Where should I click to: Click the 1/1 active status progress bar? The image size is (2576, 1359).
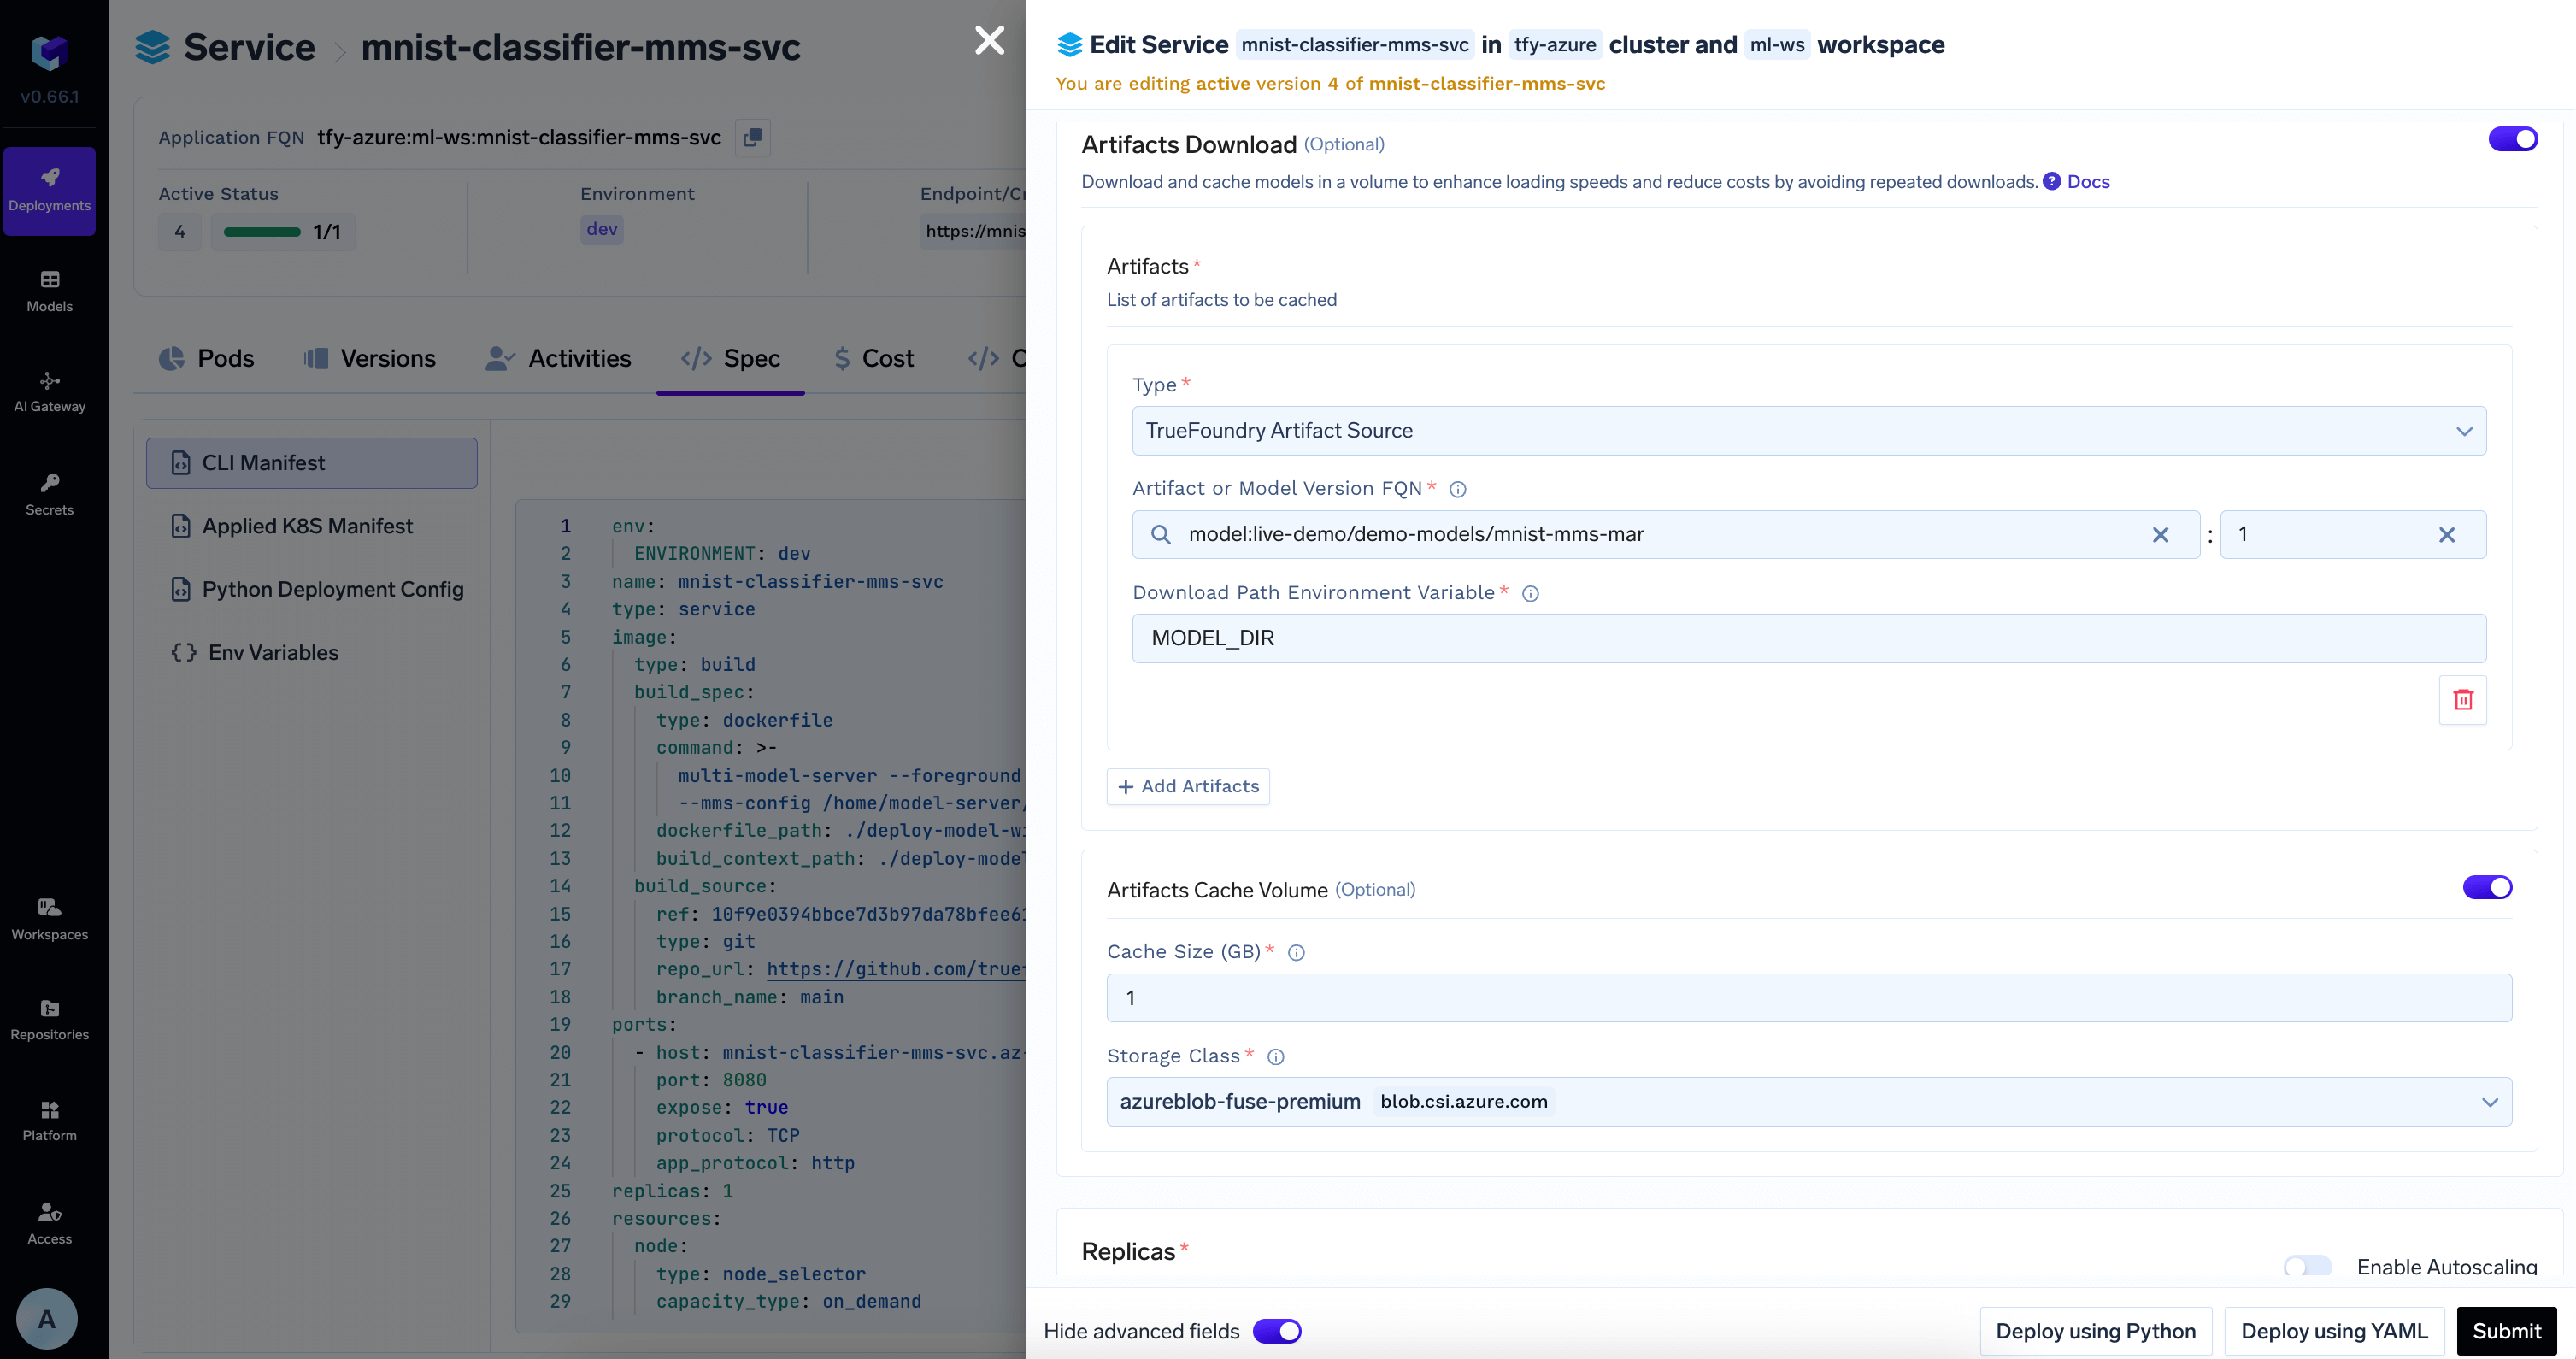(282, 232)
